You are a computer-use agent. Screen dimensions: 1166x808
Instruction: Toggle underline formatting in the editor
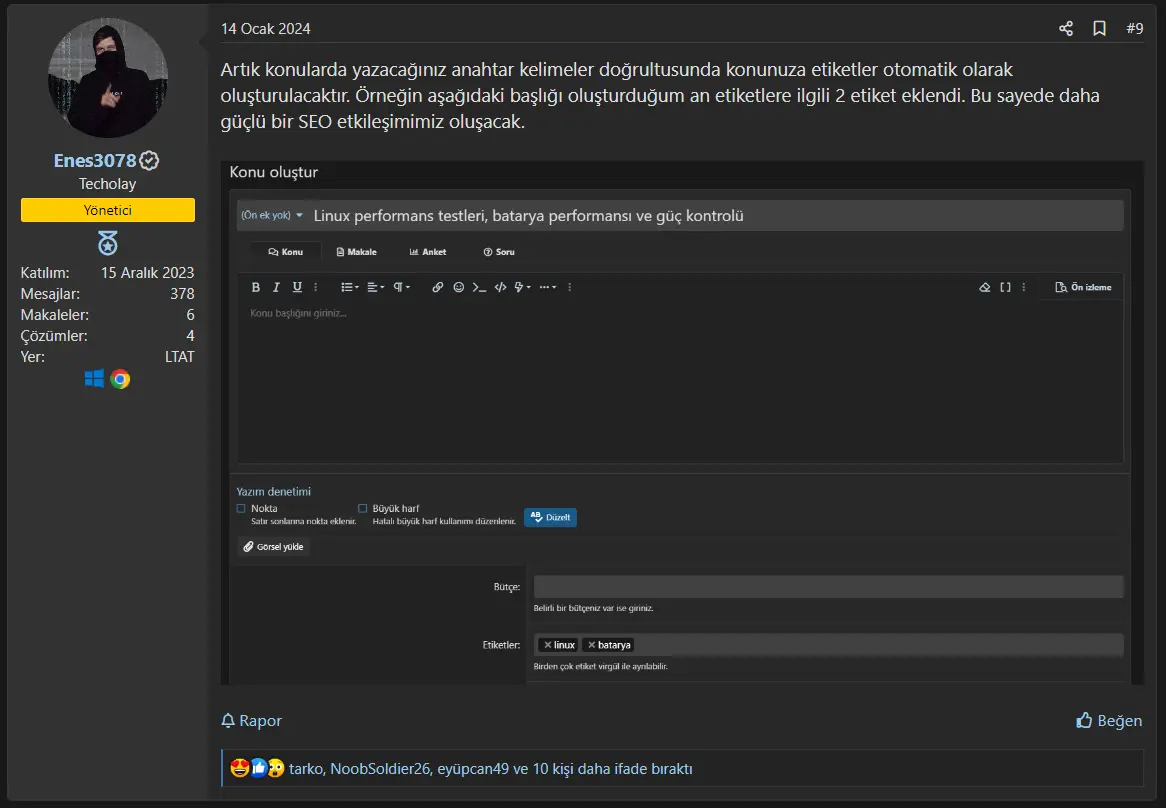click(297, 287)
